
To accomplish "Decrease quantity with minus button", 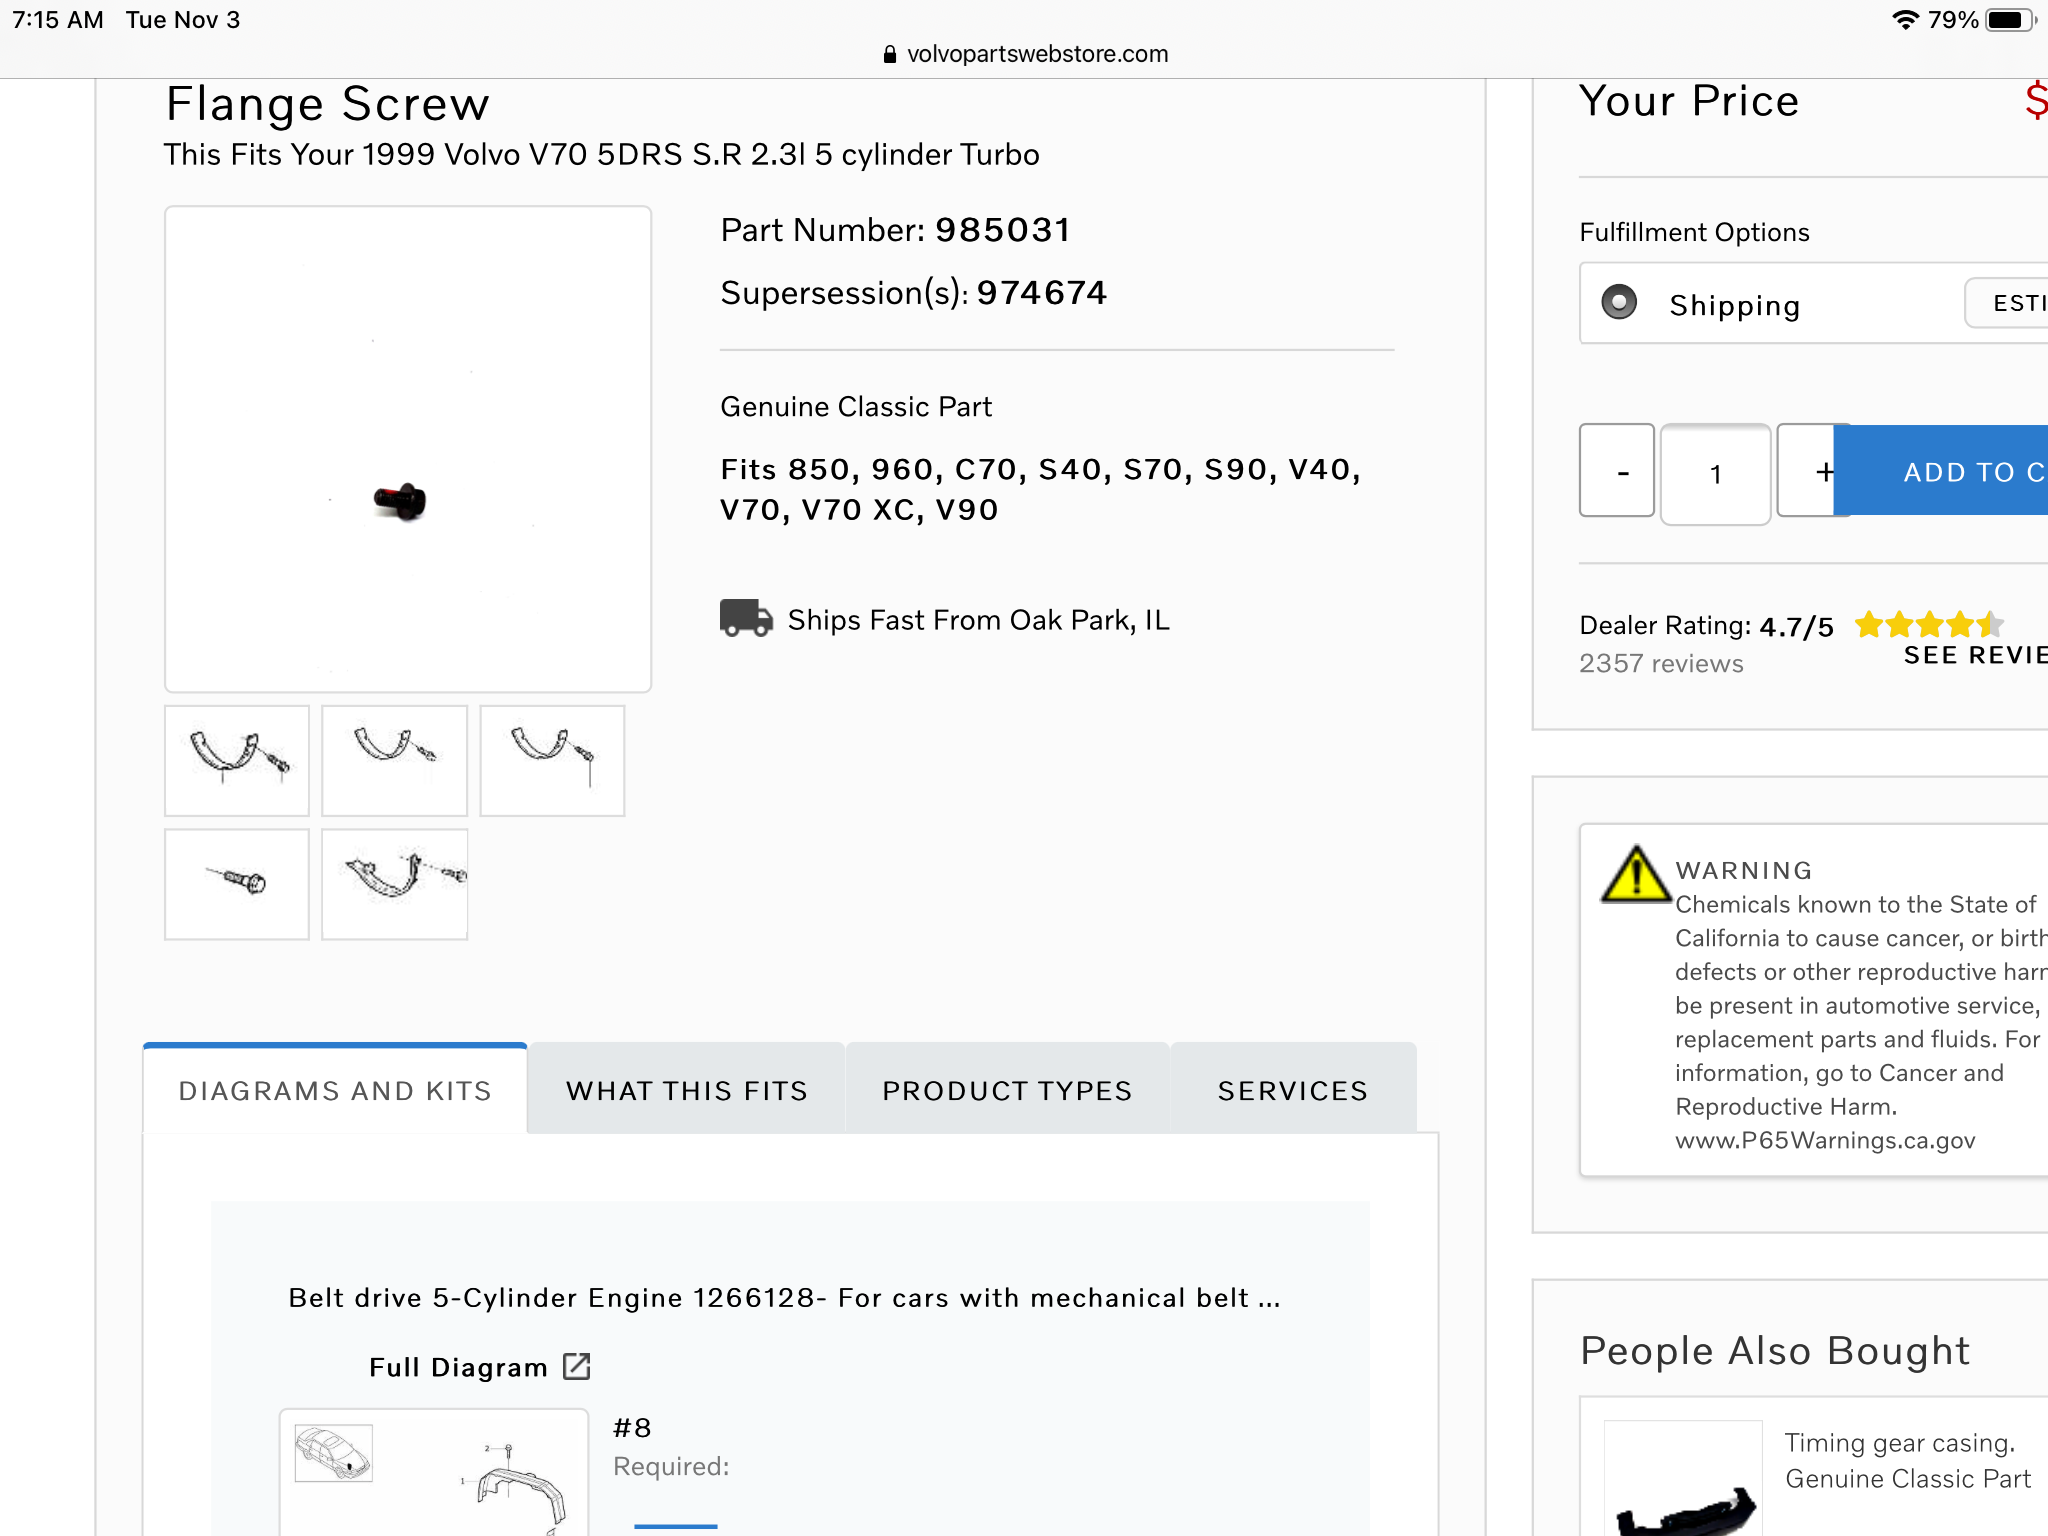I will [1617, 471].
